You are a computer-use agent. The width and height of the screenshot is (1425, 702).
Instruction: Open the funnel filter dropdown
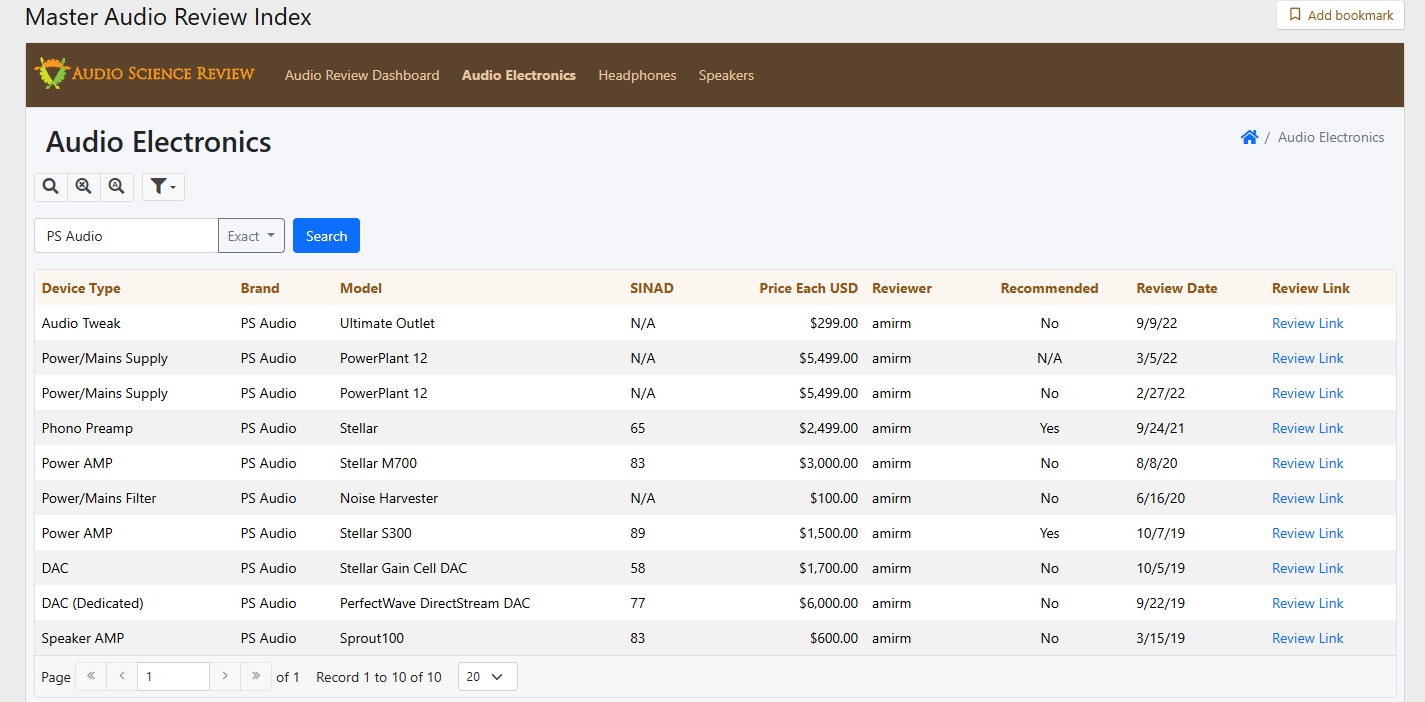click(163, 187)
